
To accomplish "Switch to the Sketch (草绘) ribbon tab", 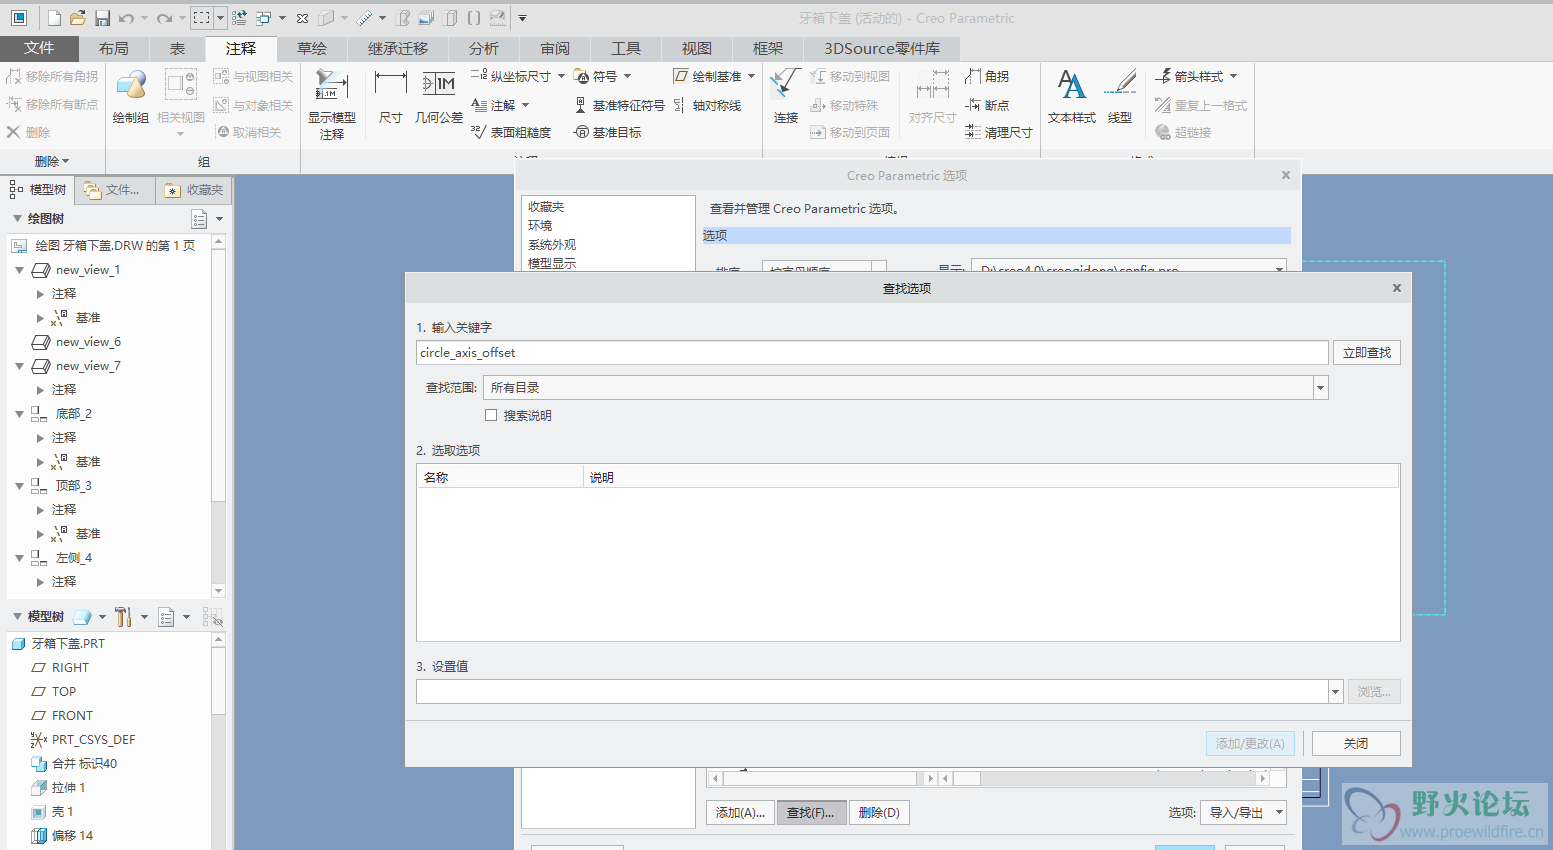I will coord(312,48).
